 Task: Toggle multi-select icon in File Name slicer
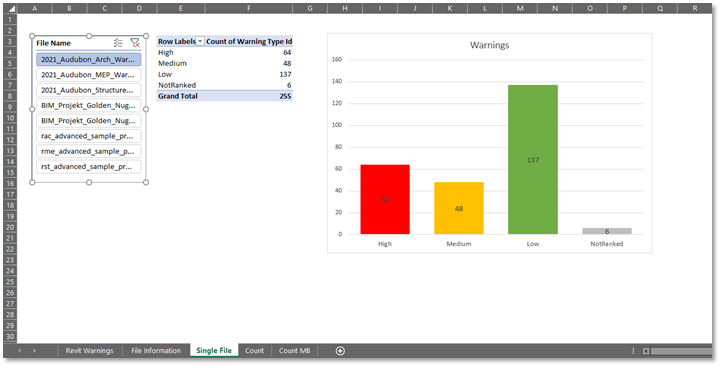click(x=118, y=43)
